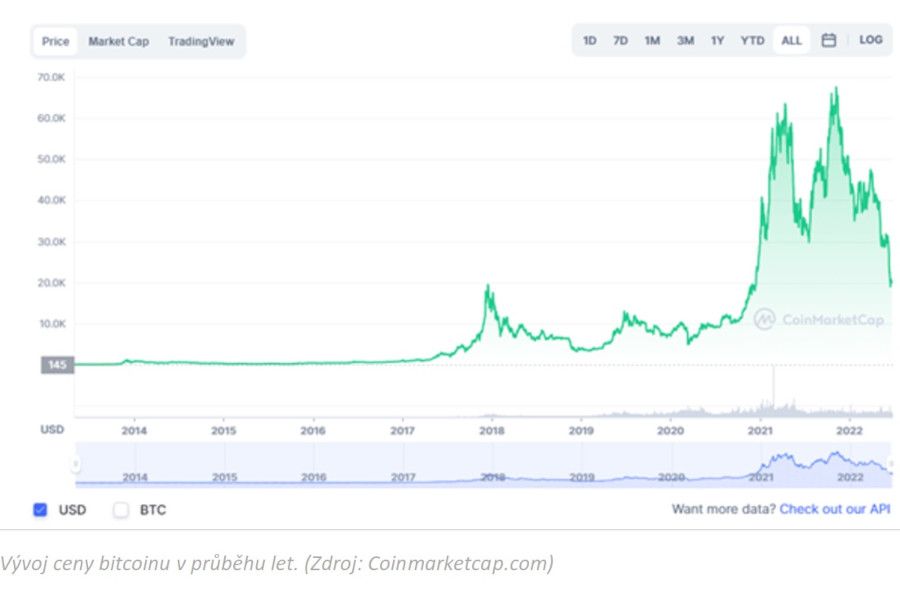
Task: Toggle the USD currency checkbox
Action: point(40,510)
